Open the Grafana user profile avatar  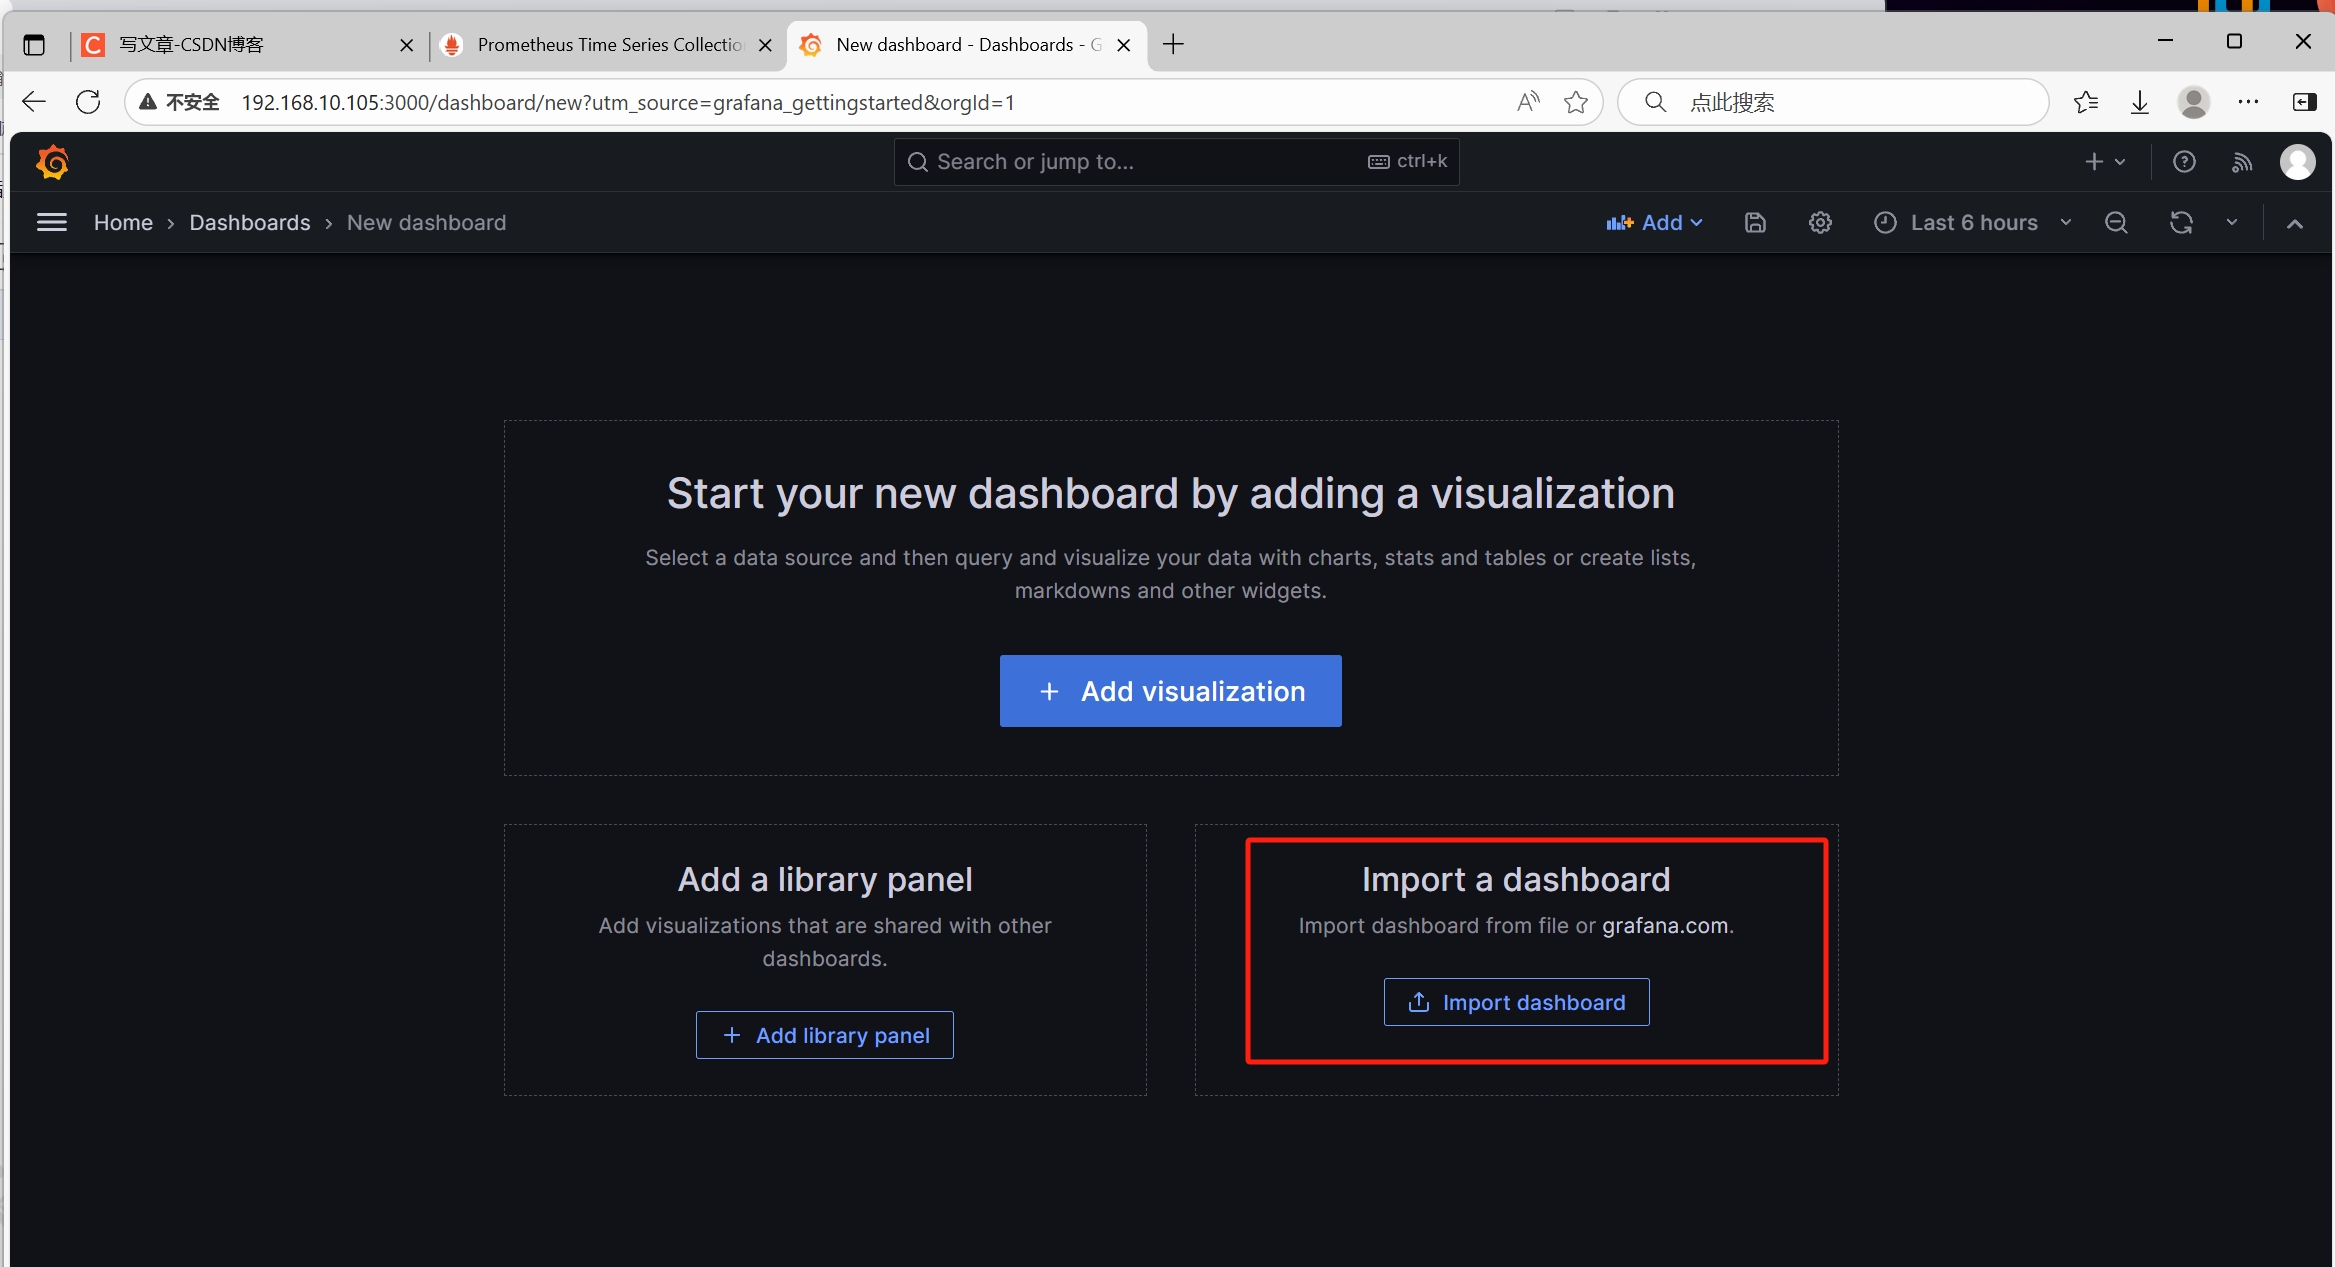[2297, 162]
